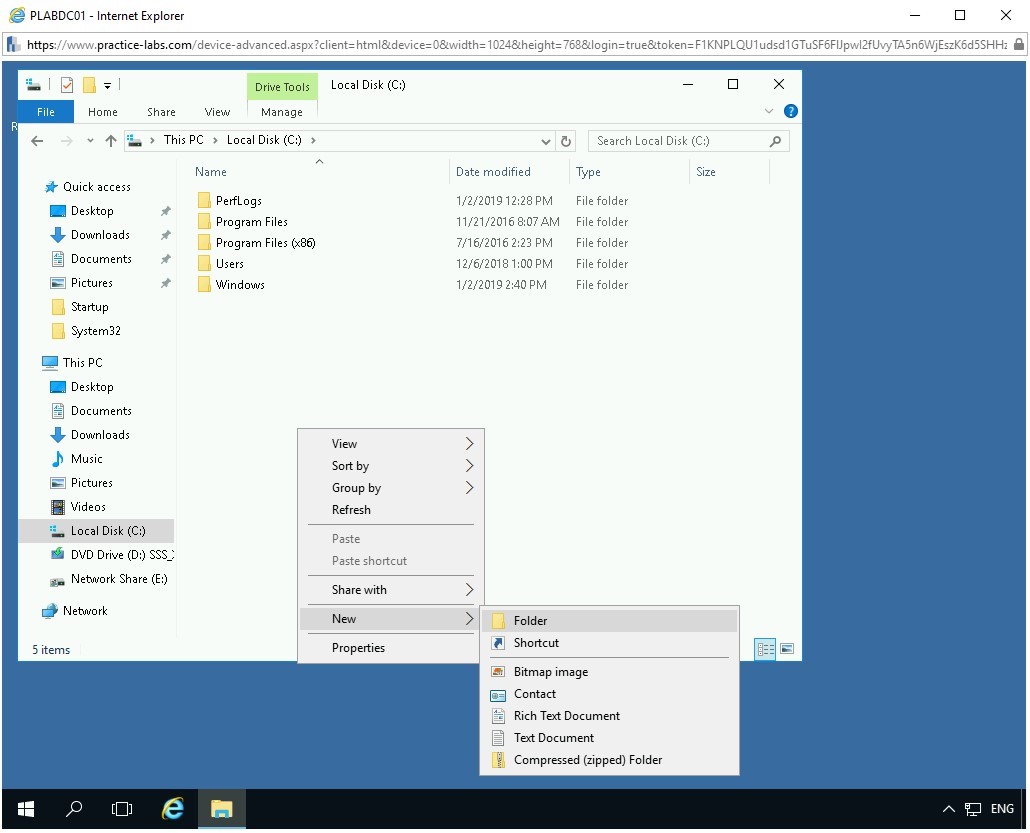1030x833 pixels.
Task: Sort by the Type column header
Action: (x=588, y=171)
